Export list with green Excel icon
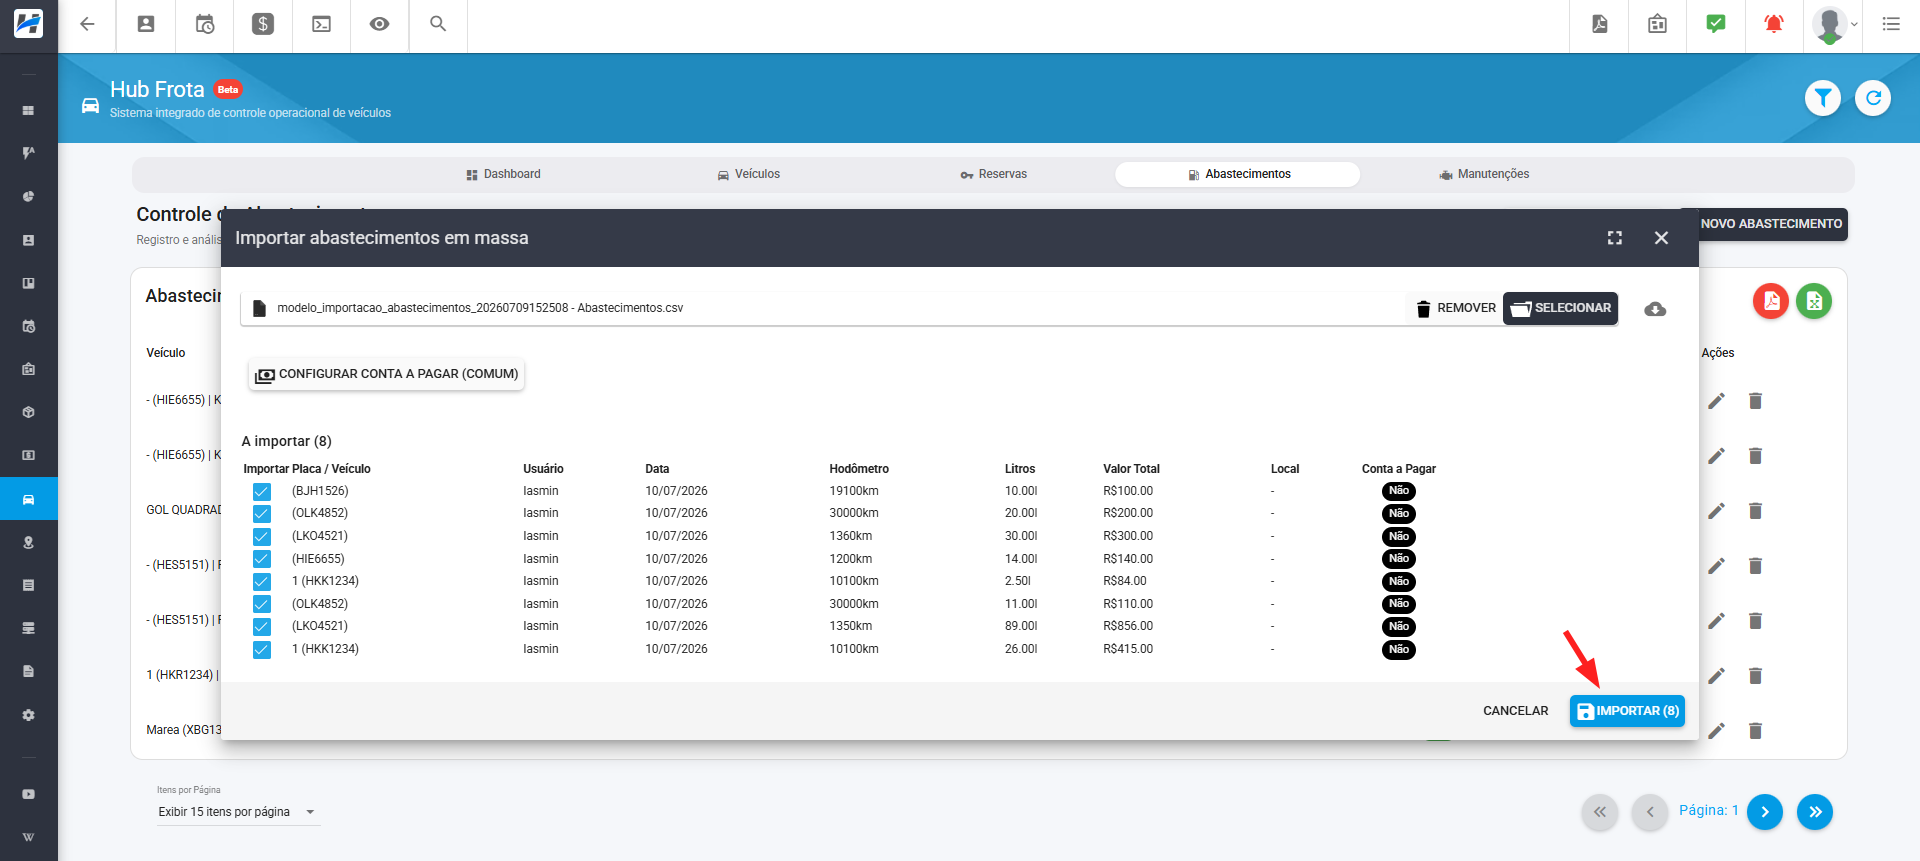This screenshot has width=1920, height=861. [1814, 301]
